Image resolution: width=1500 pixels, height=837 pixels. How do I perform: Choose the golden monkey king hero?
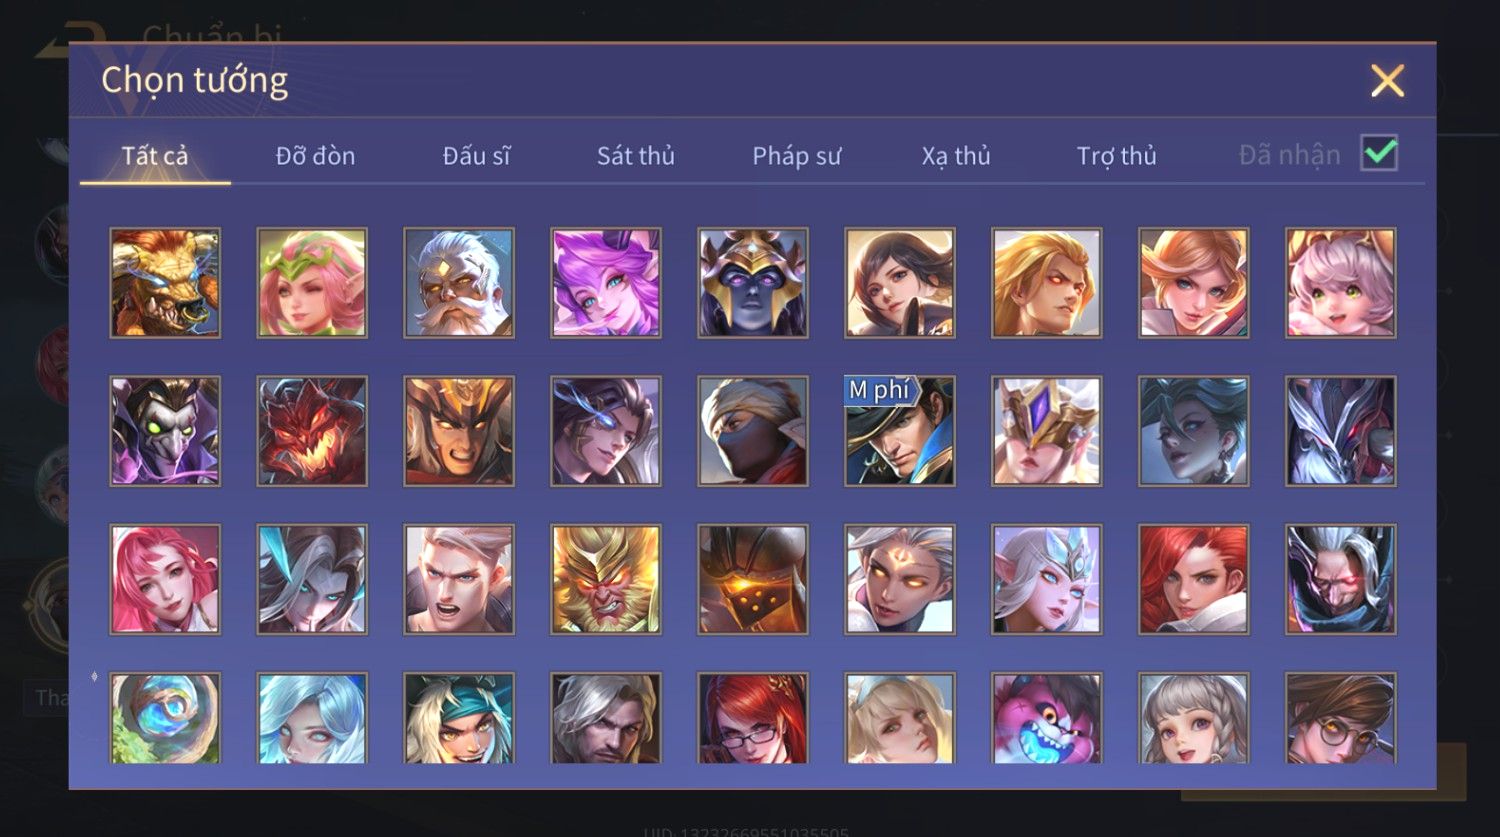pos(606,579)
